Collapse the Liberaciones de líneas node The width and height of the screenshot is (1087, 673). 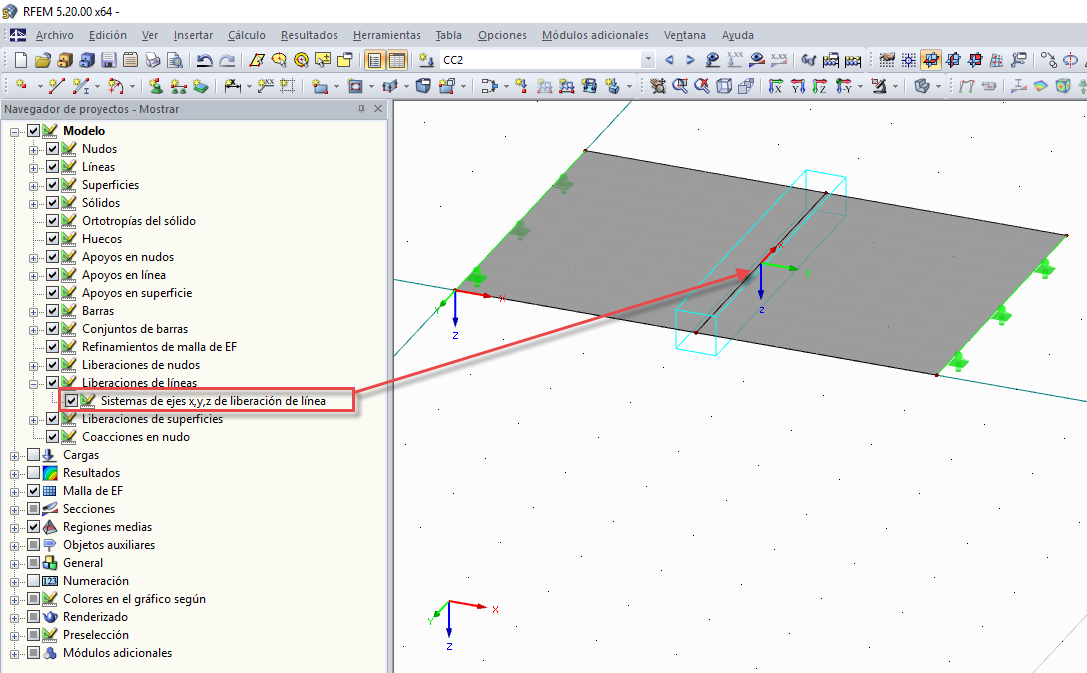33,383
